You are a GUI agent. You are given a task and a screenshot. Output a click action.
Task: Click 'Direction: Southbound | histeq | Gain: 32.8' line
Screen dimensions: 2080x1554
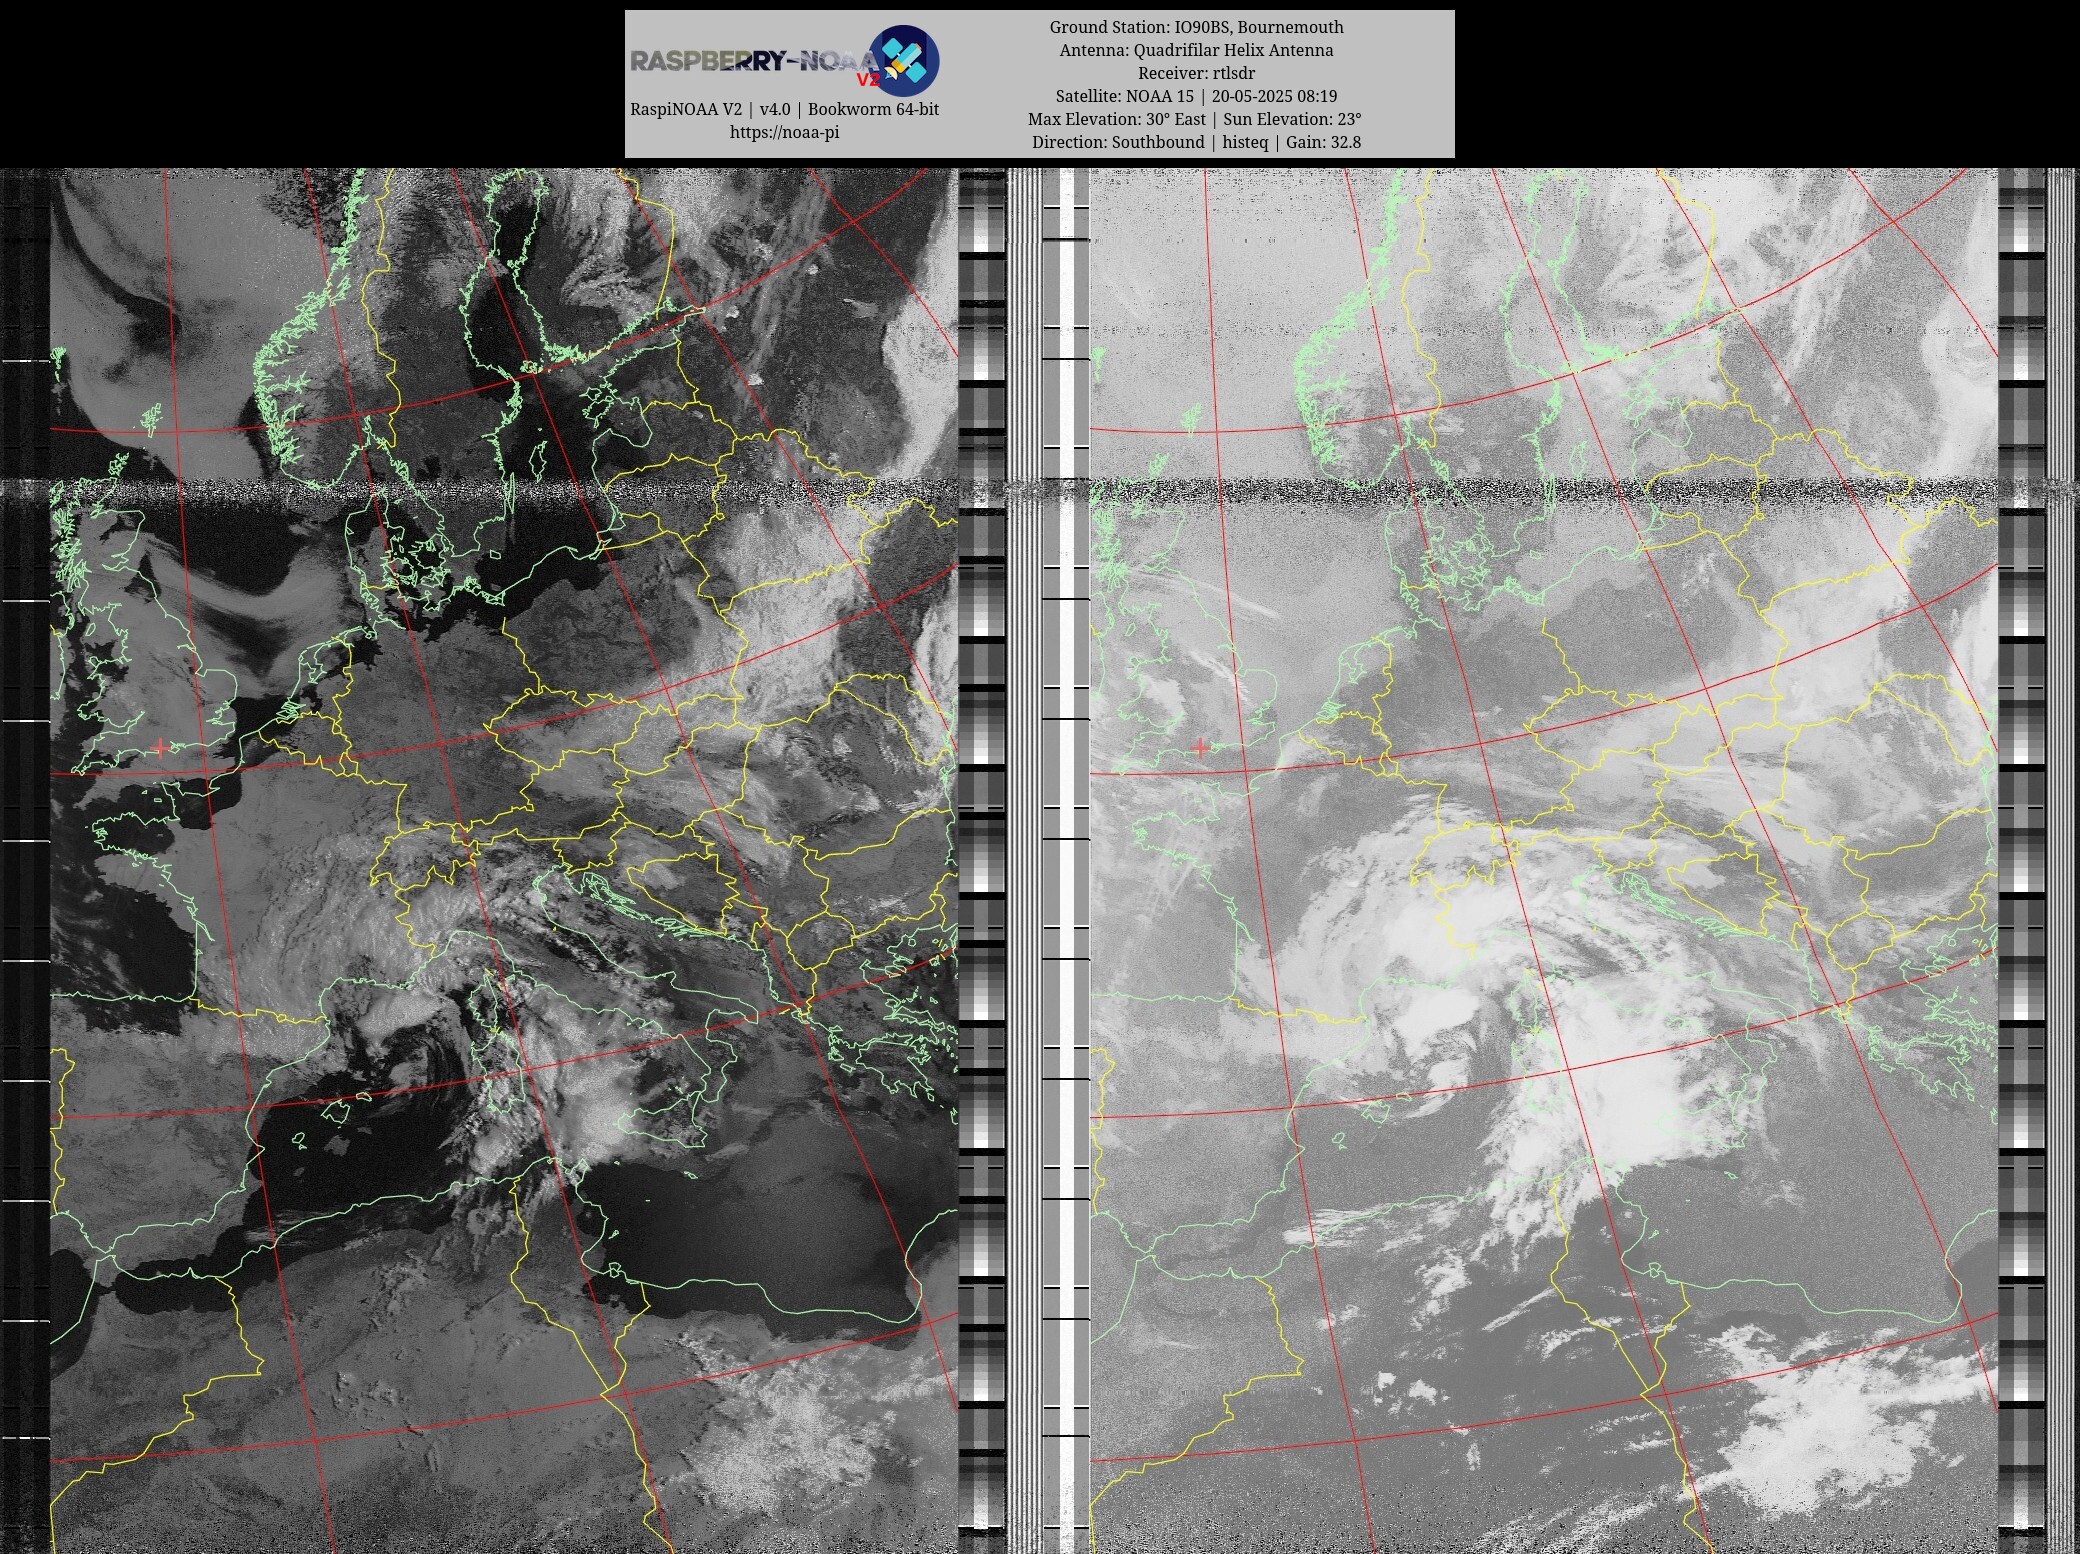tap(1196, 142)
